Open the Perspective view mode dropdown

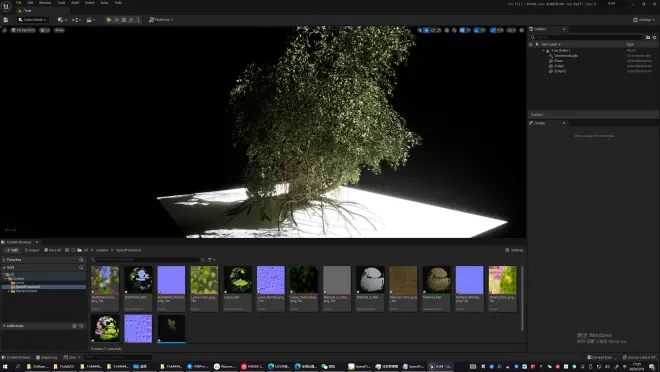tap(23, 30)
